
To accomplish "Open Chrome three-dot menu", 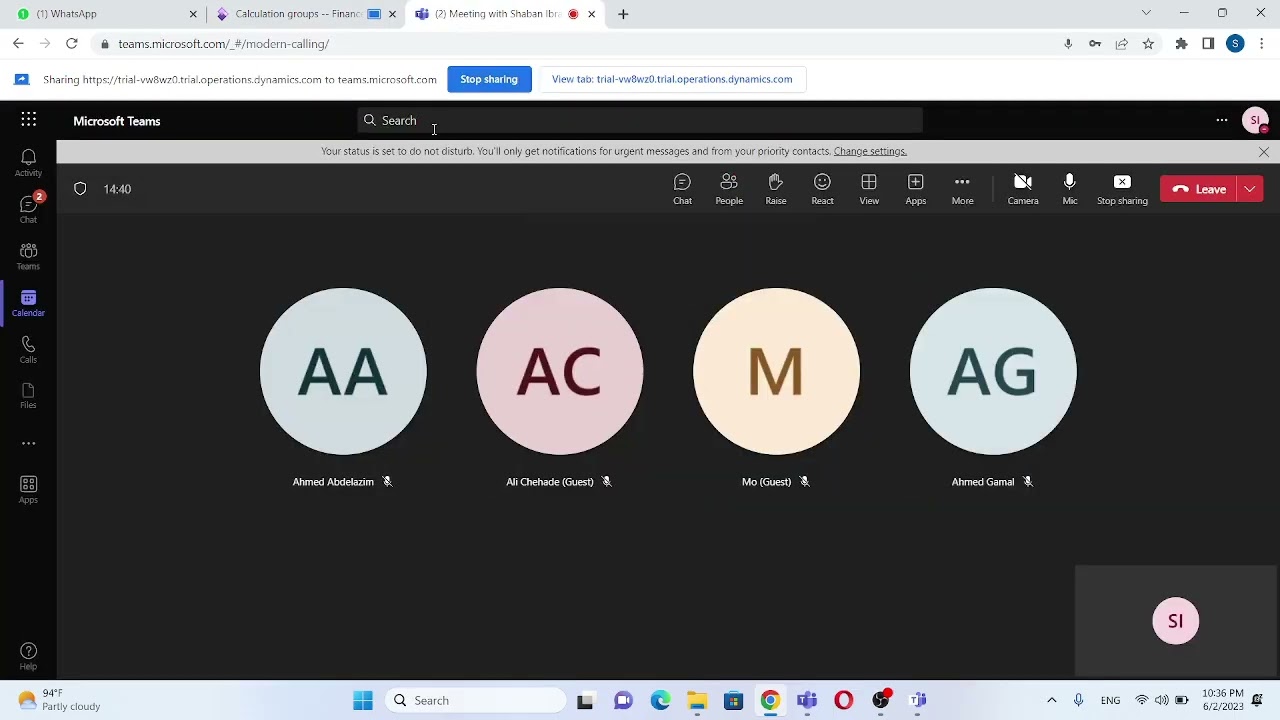I will [1262, 44].
